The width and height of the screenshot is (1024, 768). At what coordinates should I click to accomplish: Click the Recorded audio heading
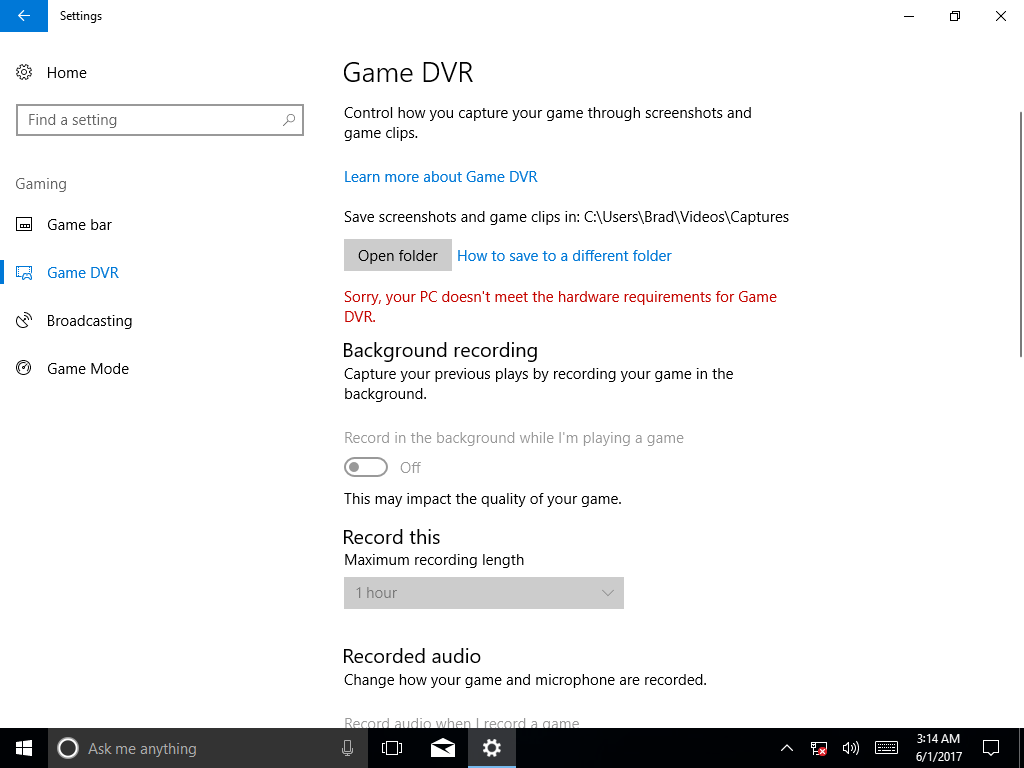[x=411, y=656]
